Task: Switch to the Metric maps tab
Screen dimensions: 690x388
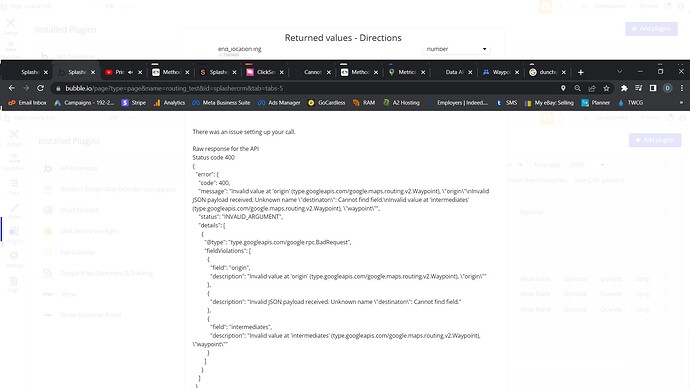Action: pos(406,72)
